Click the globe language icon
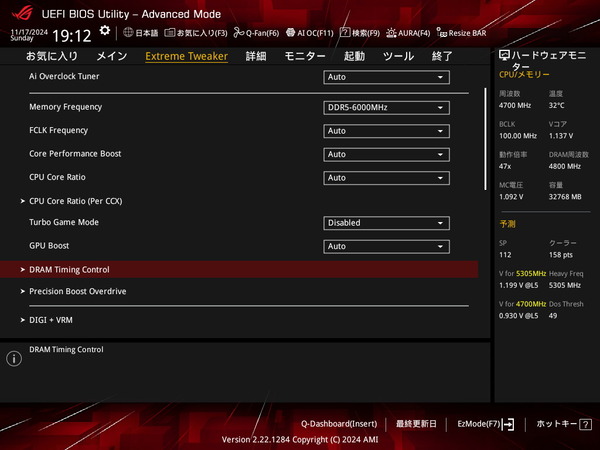Screen dimensions: 600x450 pyautogui.click(x=128, y=33)
